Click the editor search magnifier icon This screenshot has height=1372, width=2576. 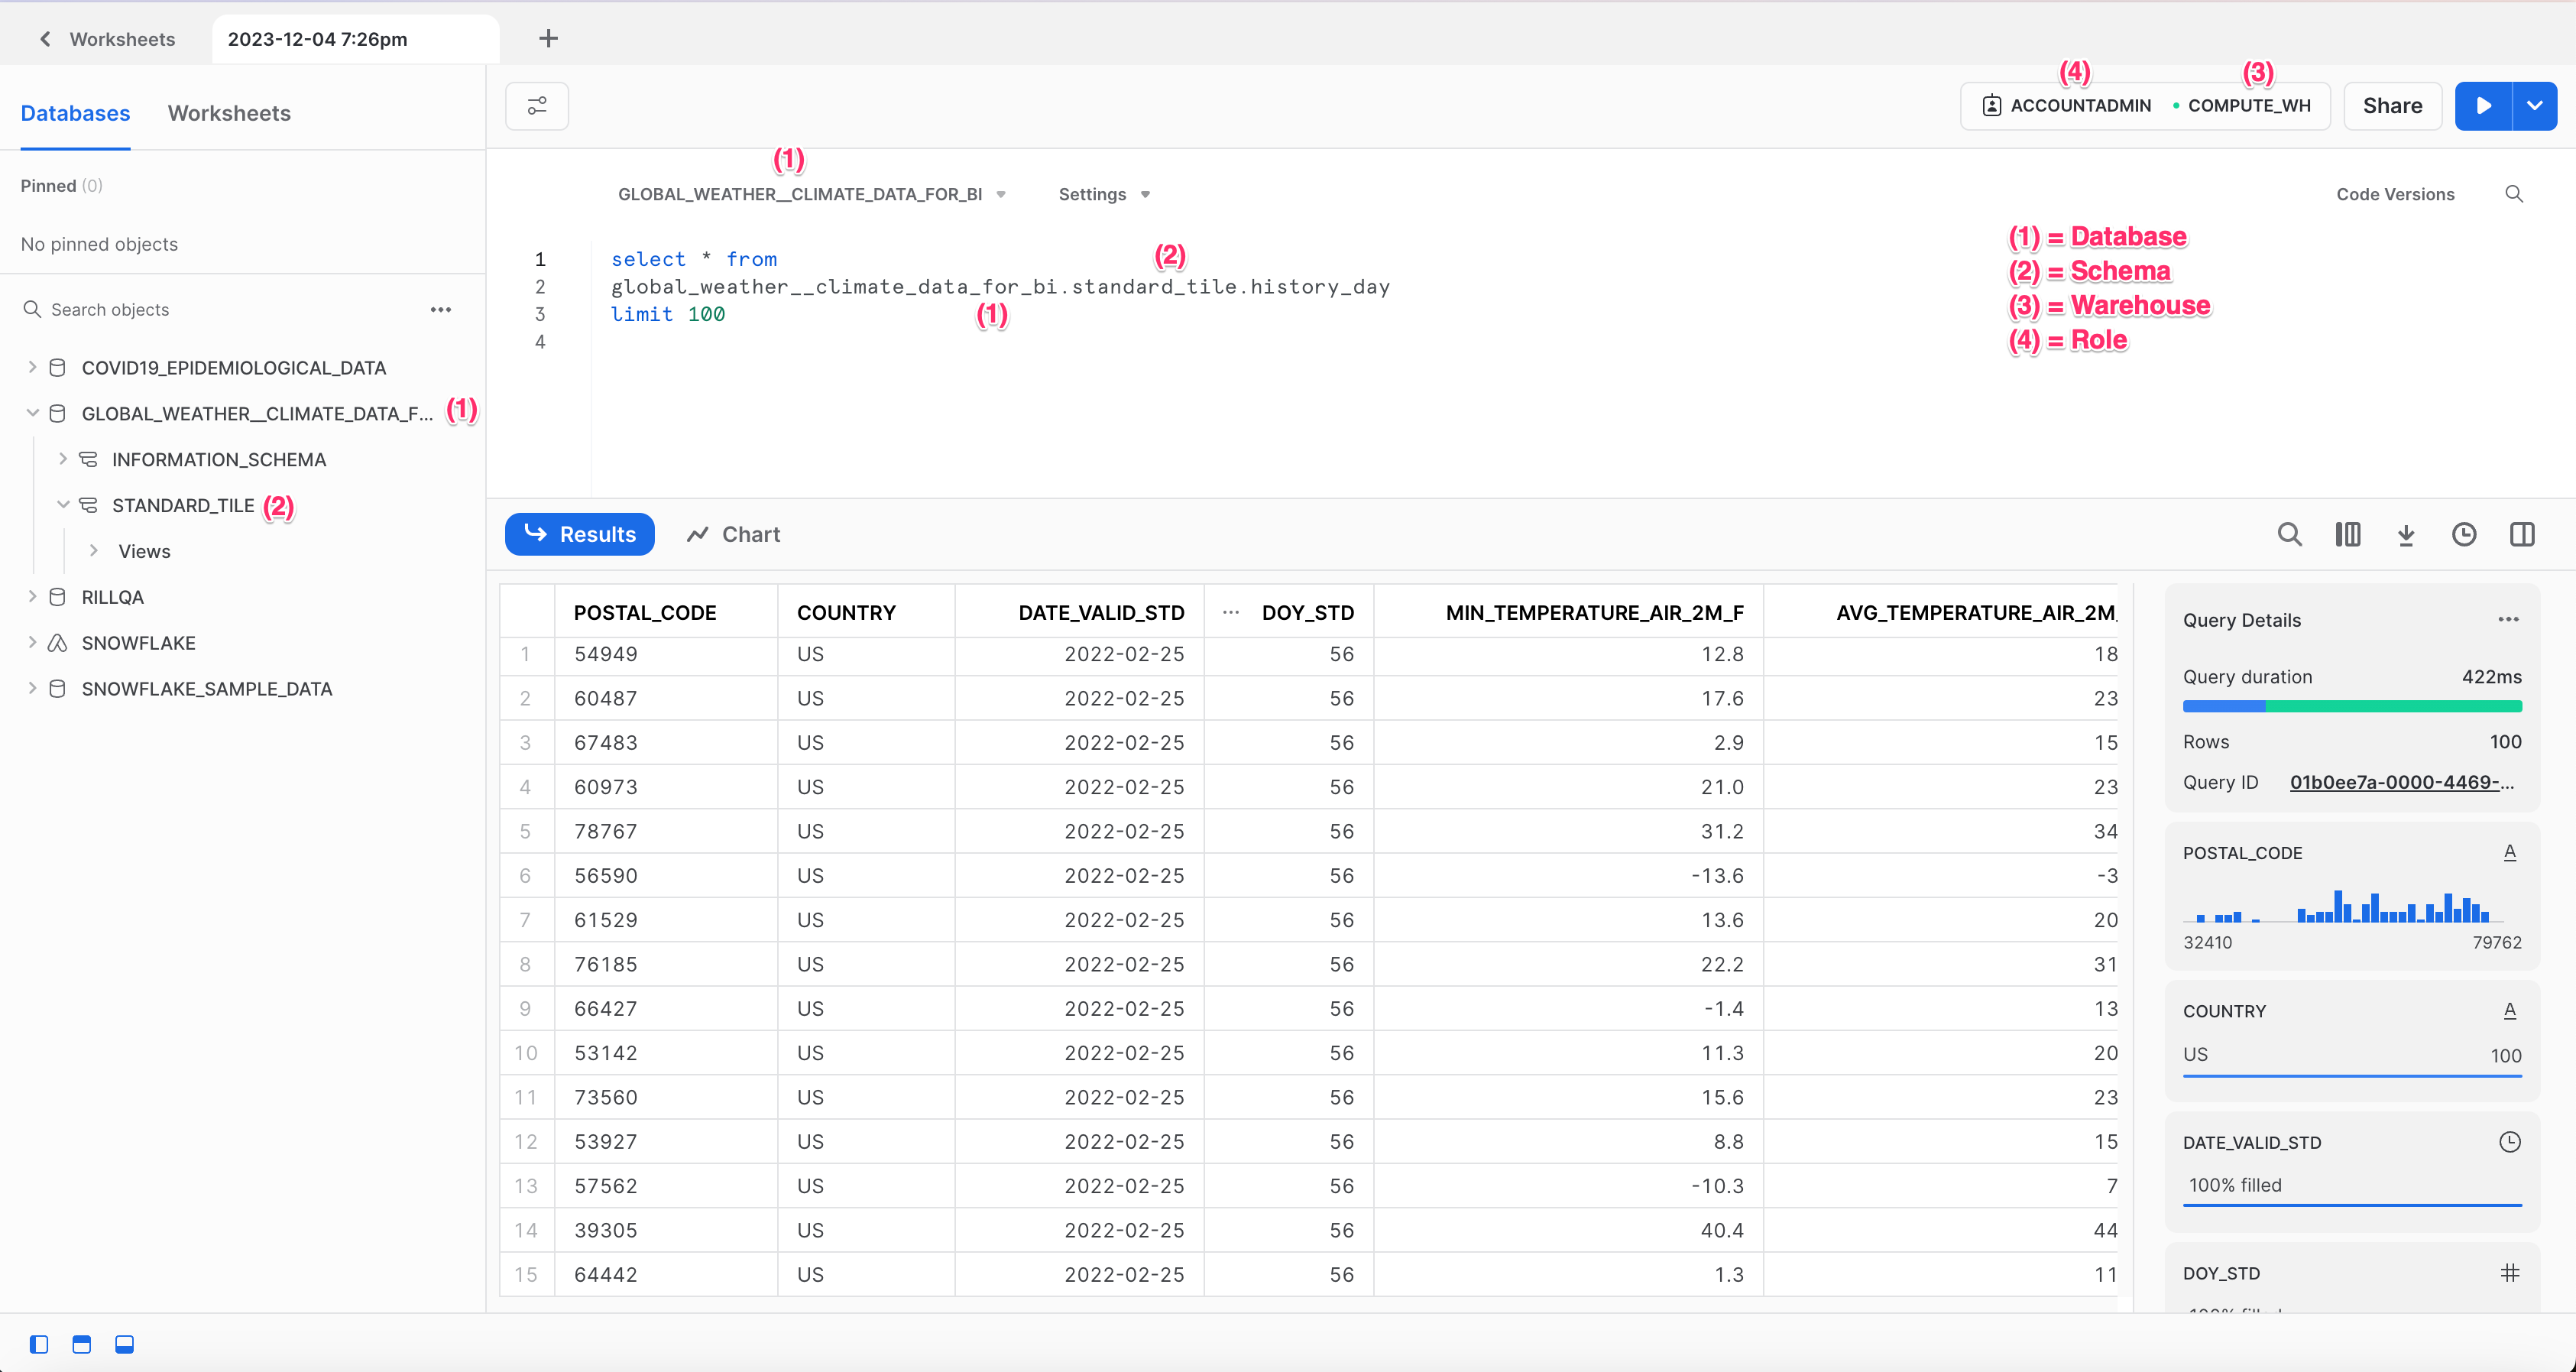2514,194
